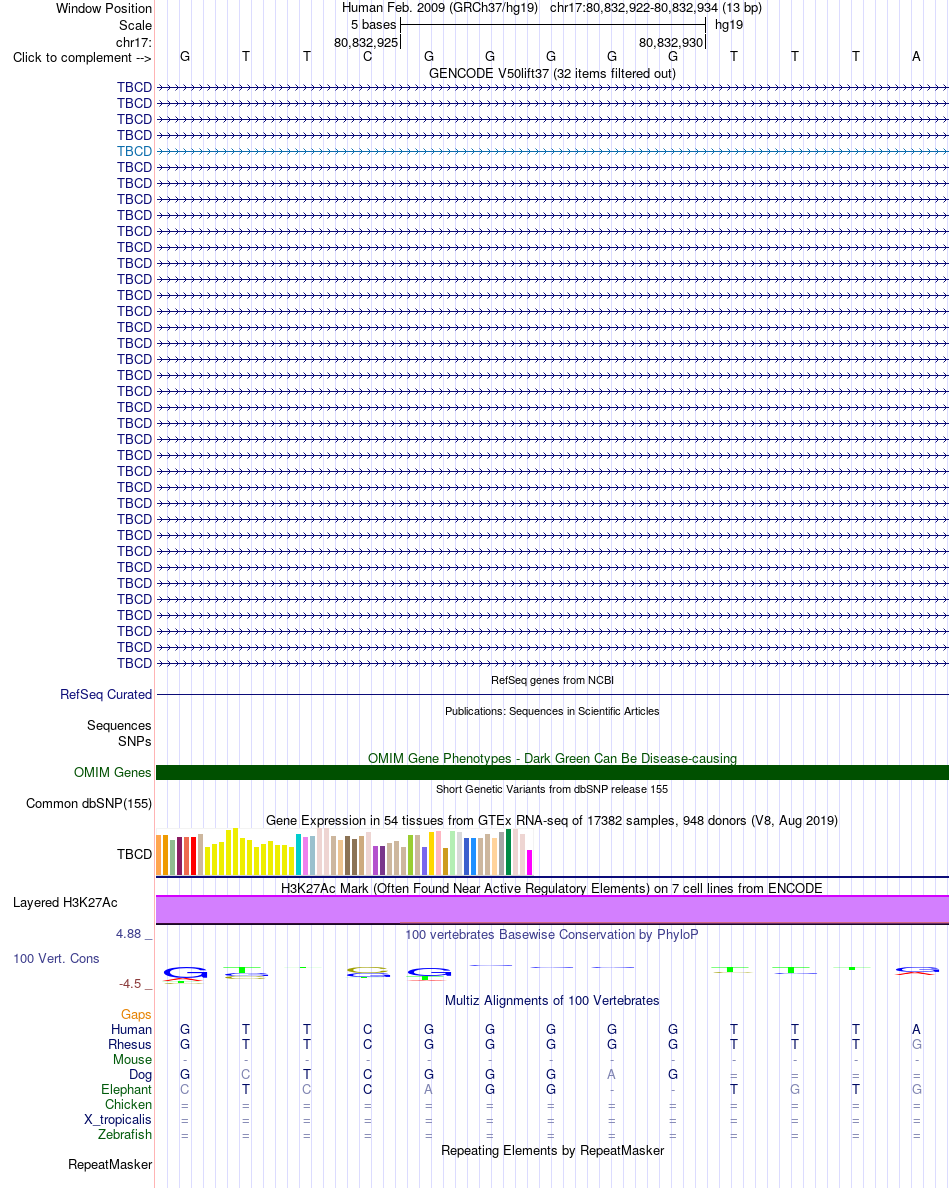The width and height of the screenshot is (950, 1188).
Task: Click the light-blue highlighted TBCD transcript label
Action: point(134,152)
